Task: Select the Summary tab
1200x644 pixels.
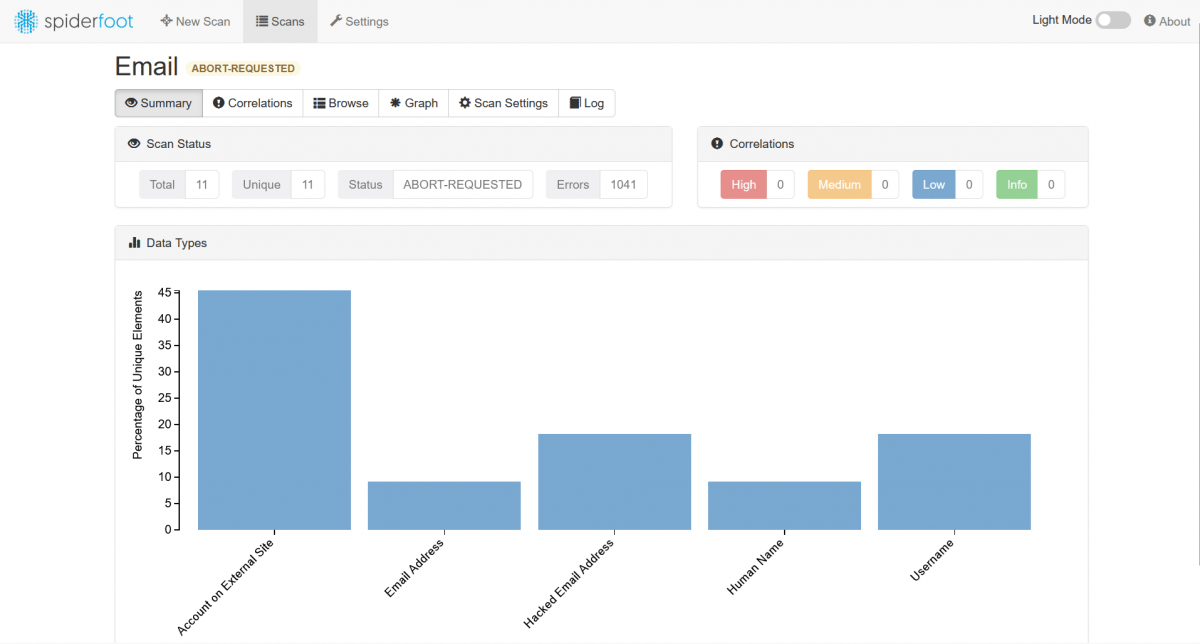Action: click(x=159, y=103)
